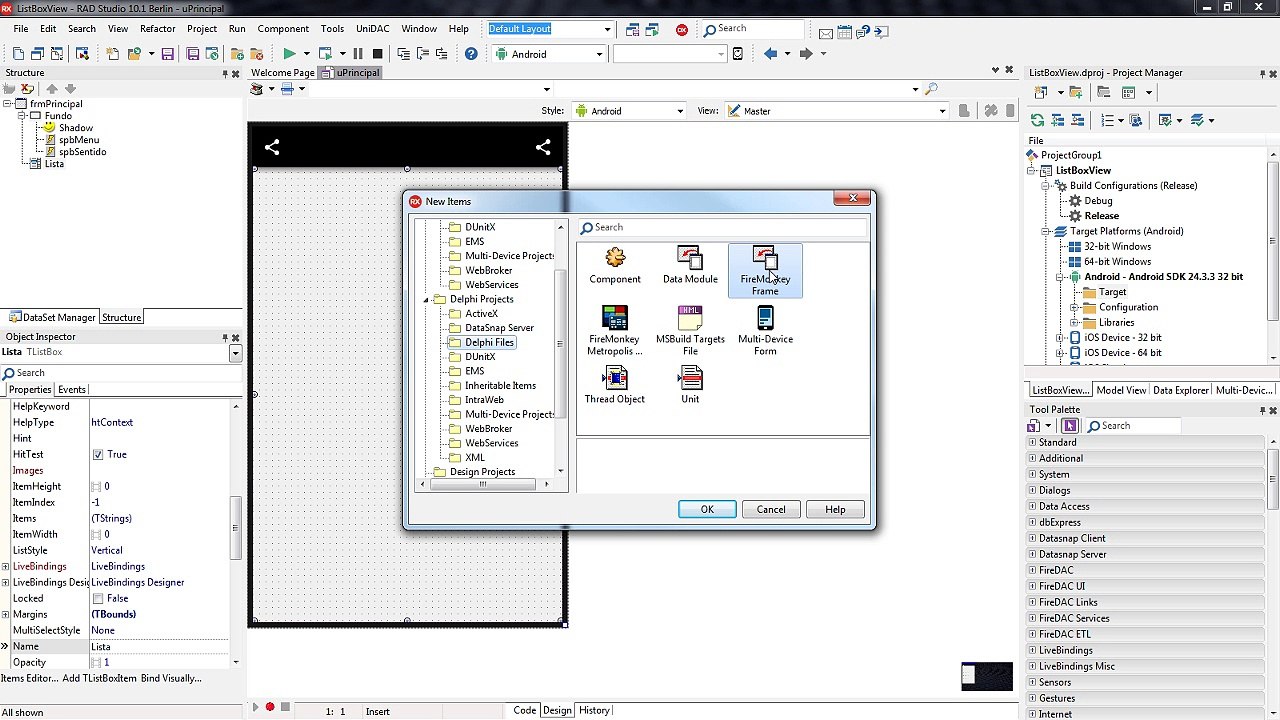Switch to the Code tab
1280x720 pixels.
click(x=525, y=710)
